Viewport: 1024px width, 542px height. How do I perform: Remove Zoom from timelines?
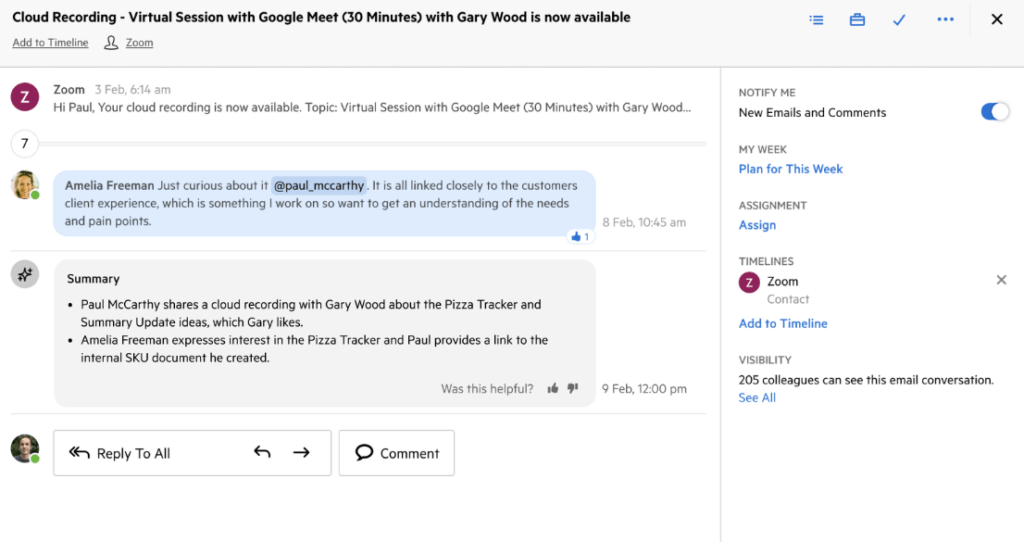(1001, 280)
